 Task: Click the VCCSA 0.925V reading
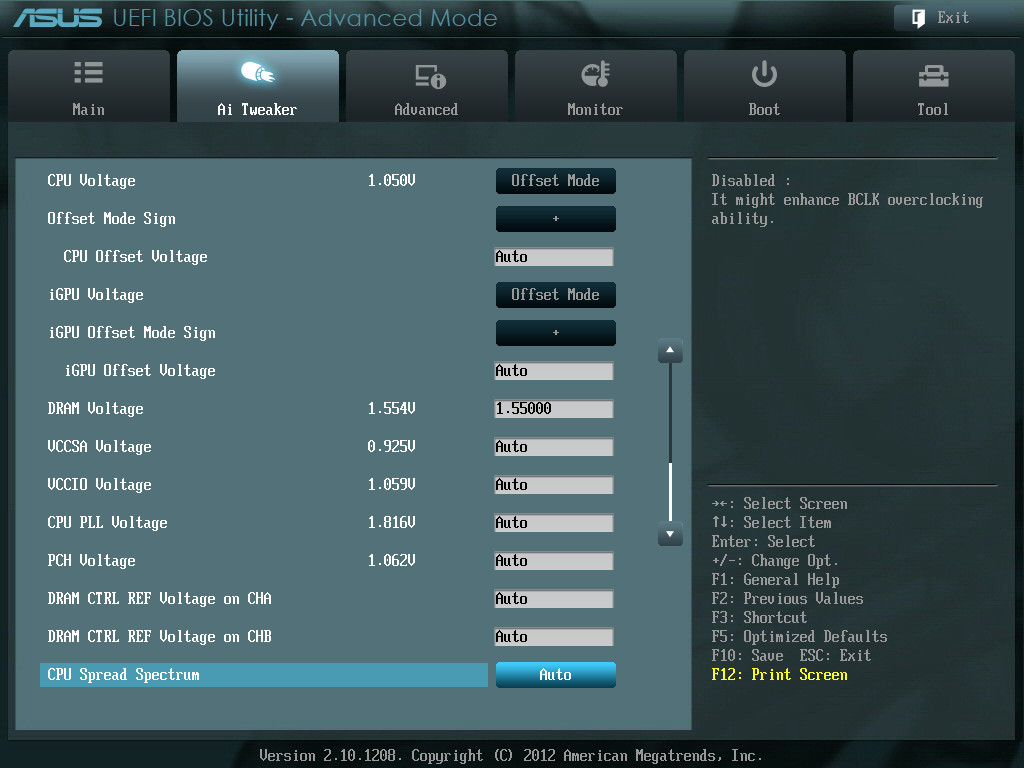coord(392,447)
